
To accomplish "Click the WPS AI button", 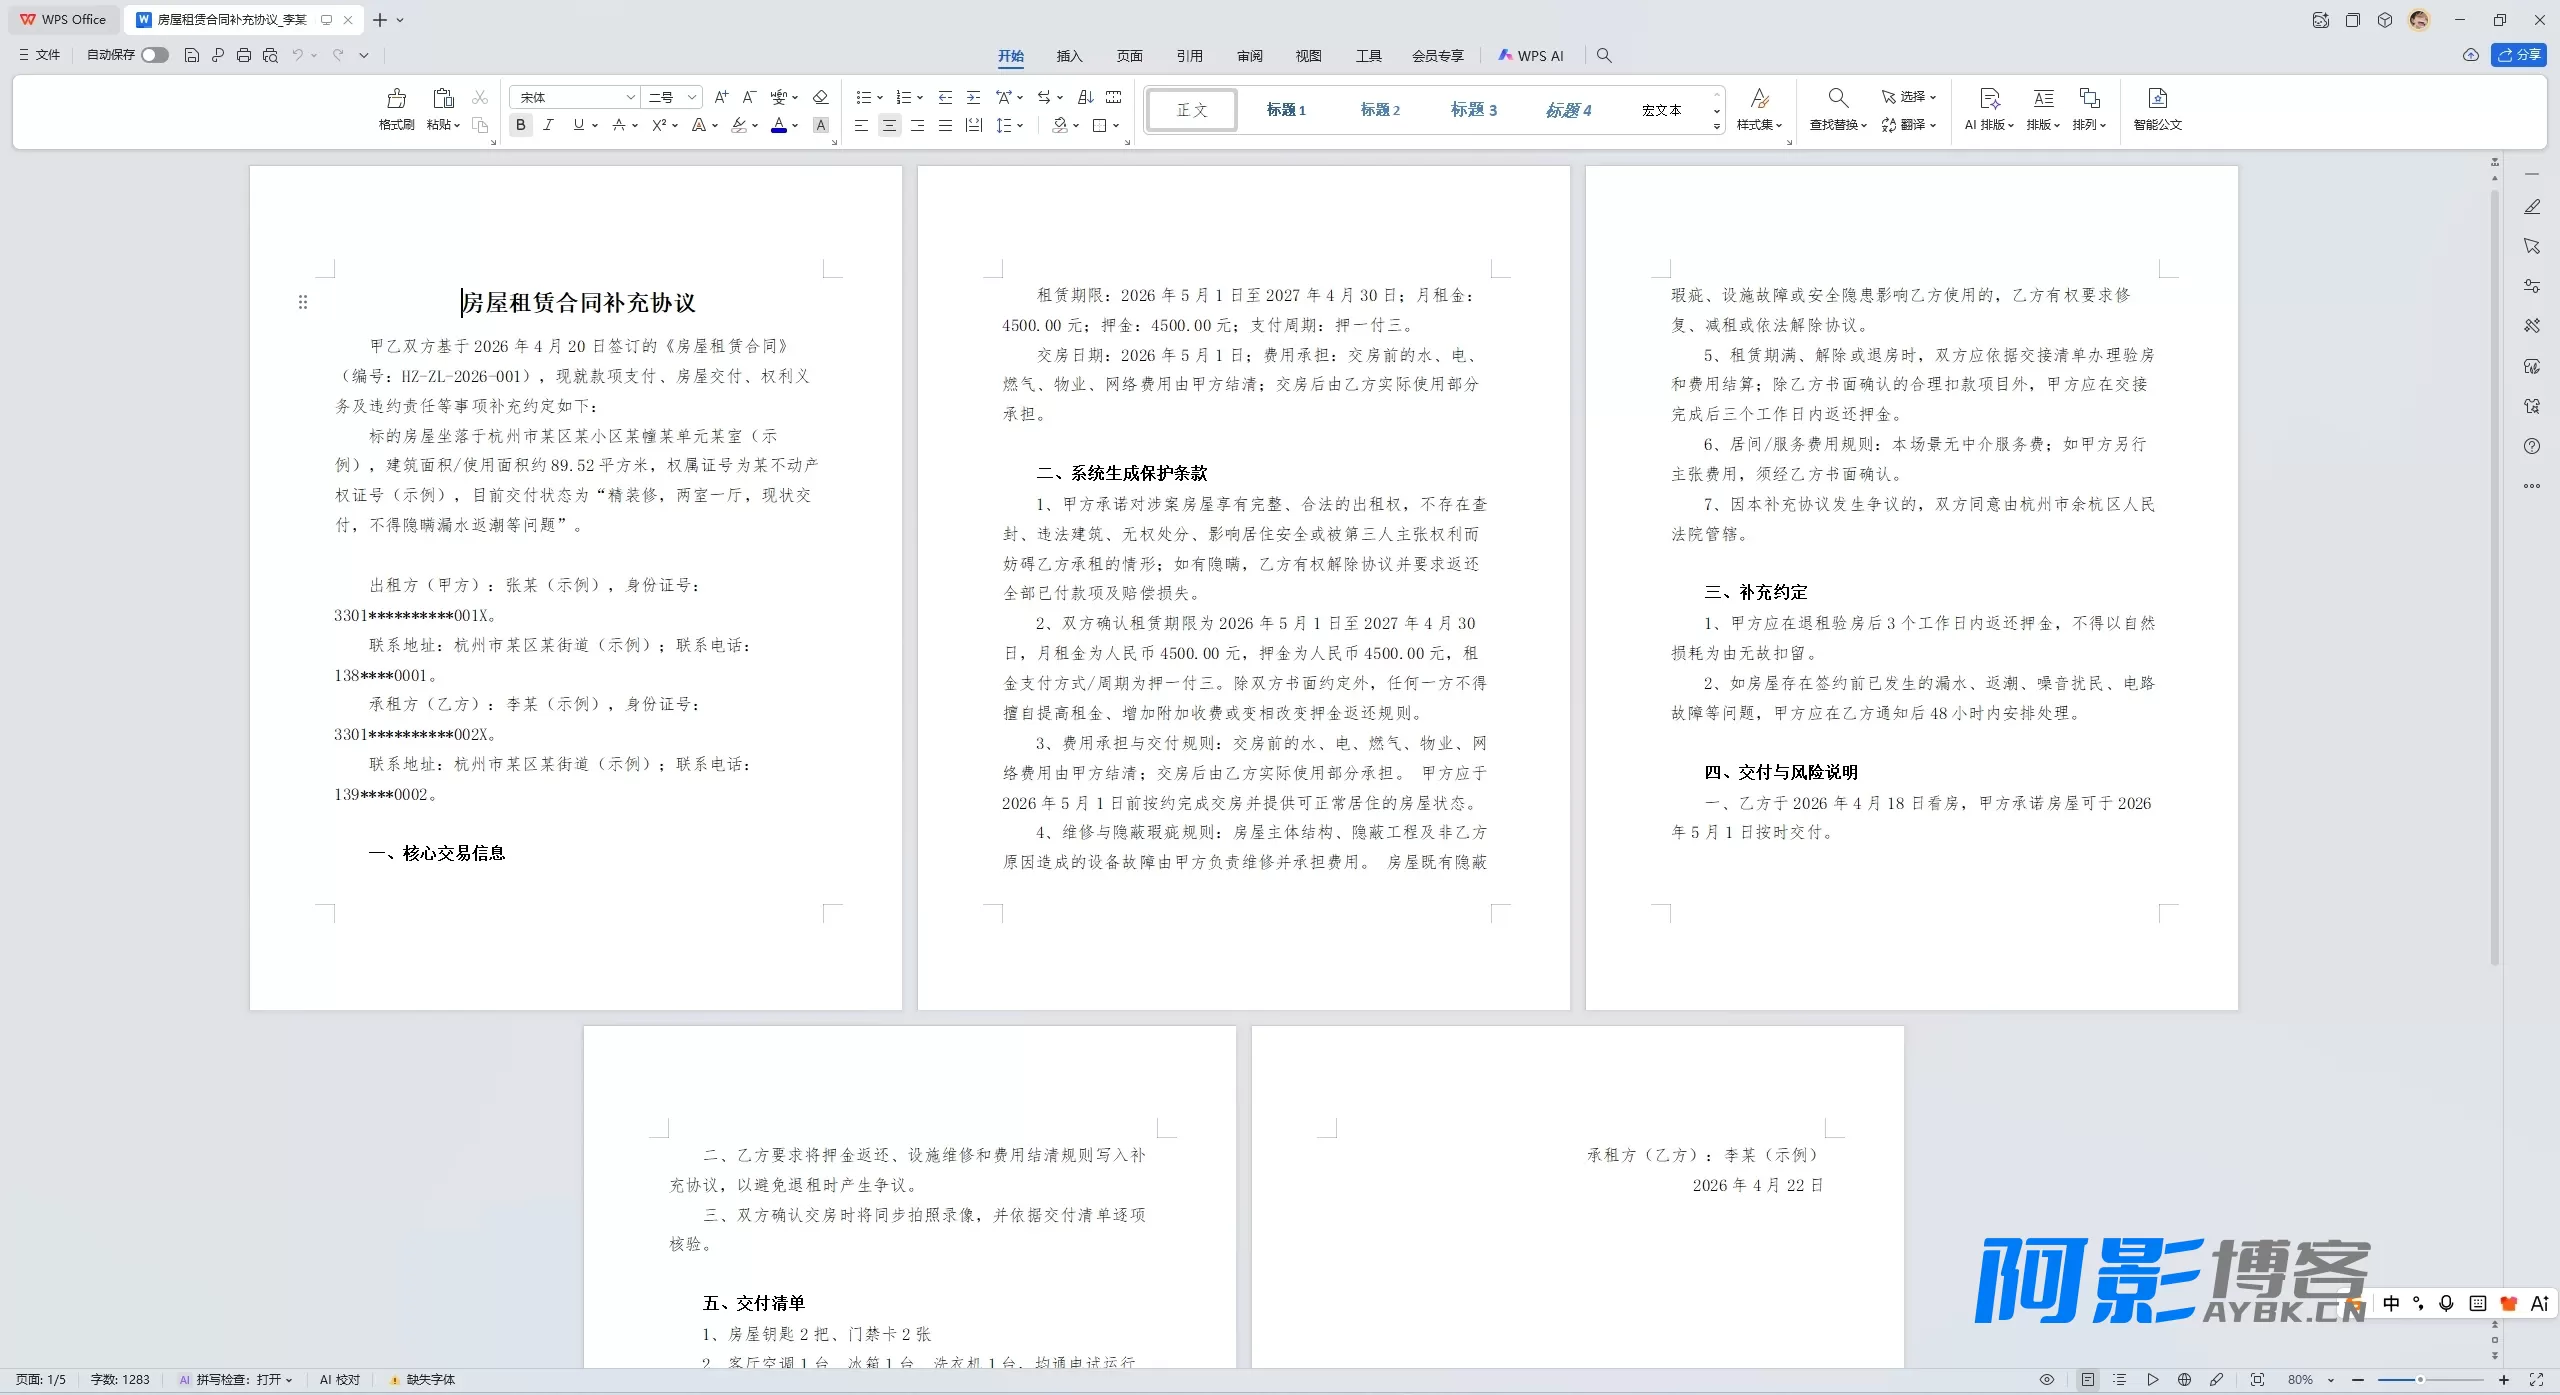I will point(1531,56).
